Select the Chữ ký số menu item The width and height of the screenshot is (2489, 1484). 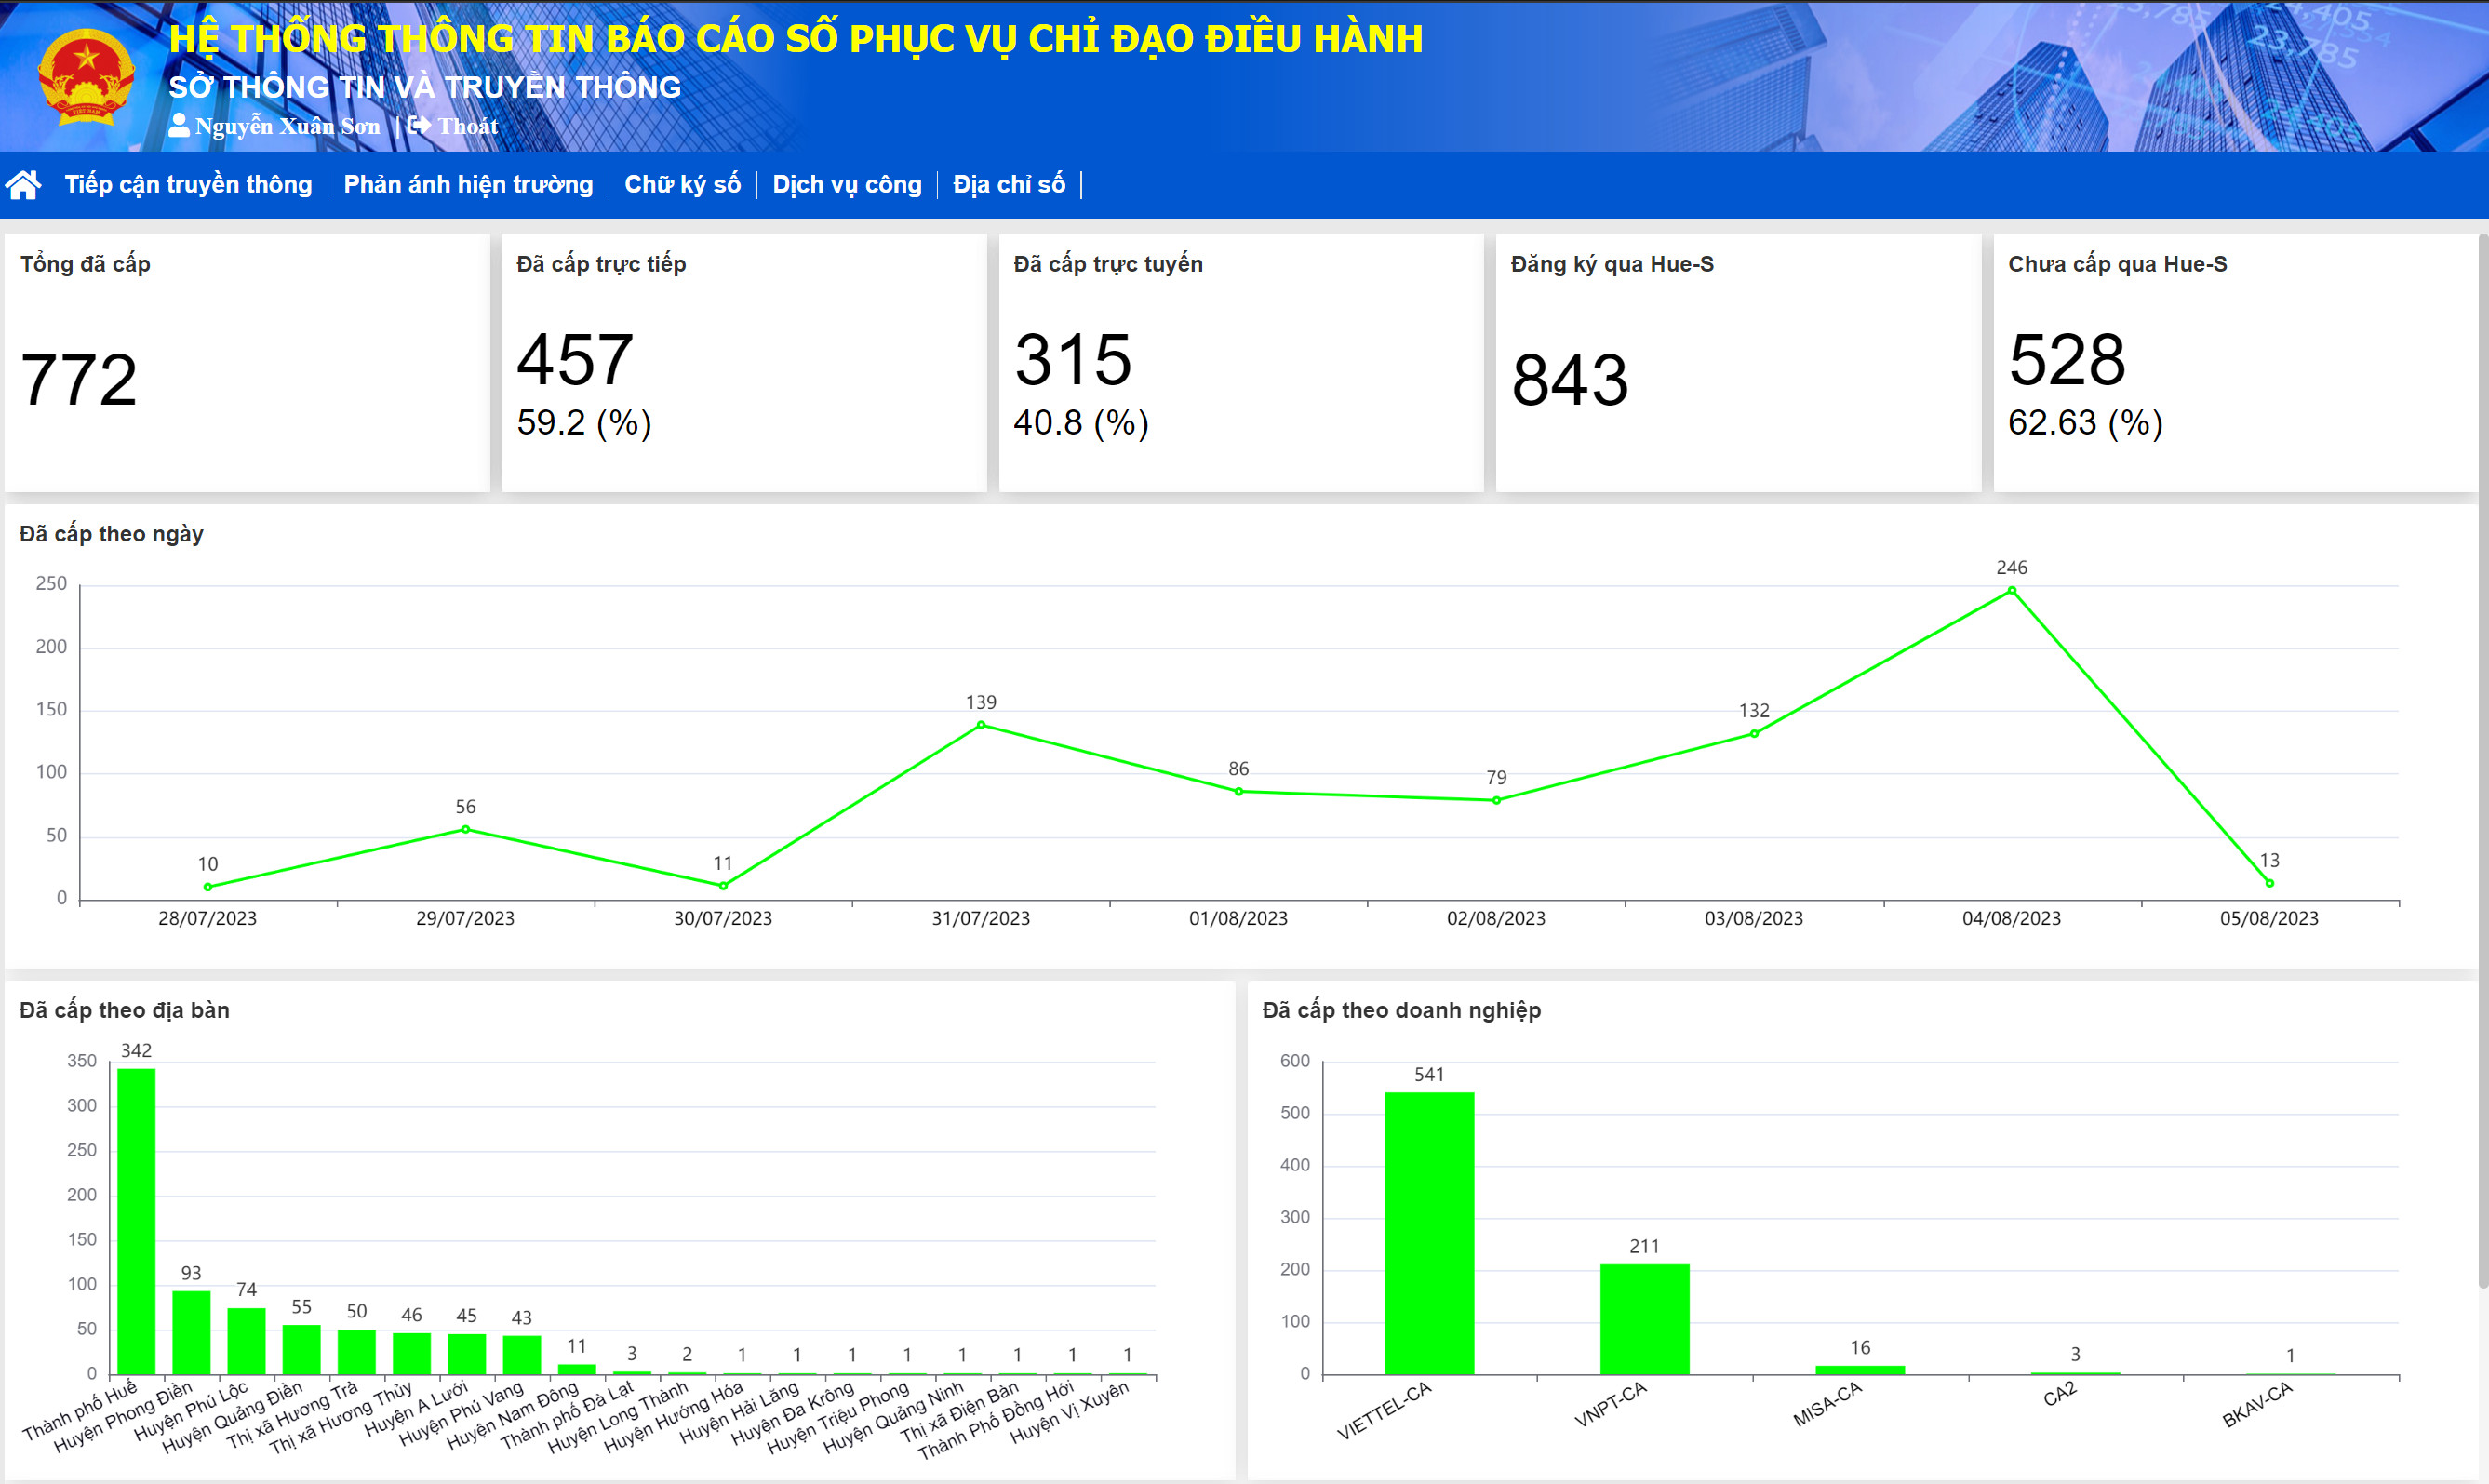coord(682,184)
